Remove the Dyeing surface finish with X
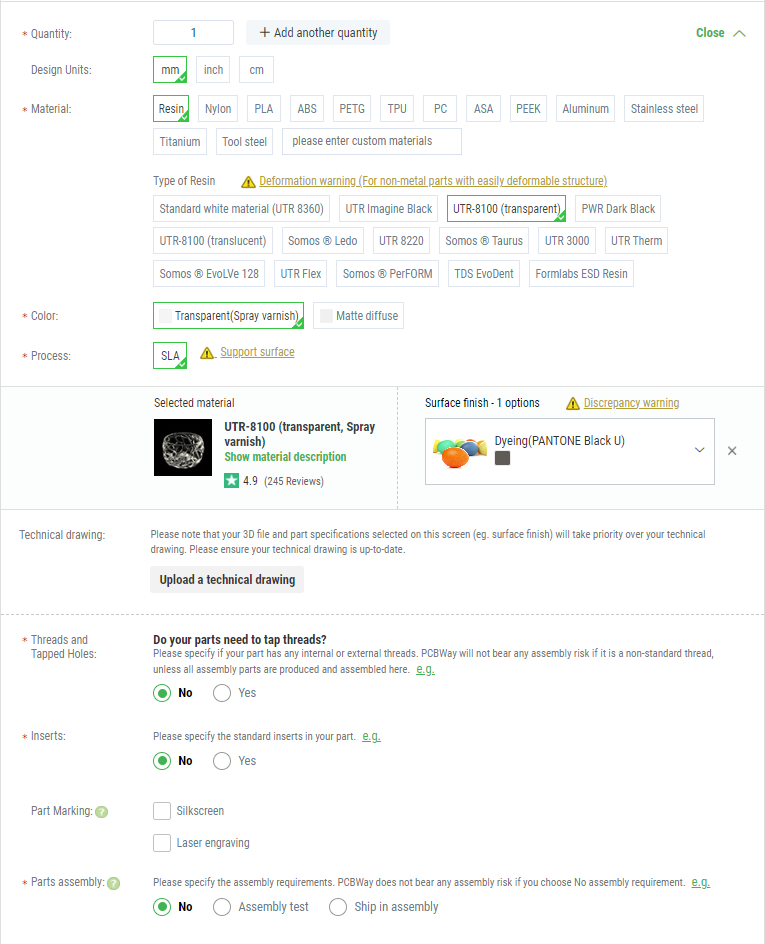This screenshot has height=944, width=765. tap(732, 451)
